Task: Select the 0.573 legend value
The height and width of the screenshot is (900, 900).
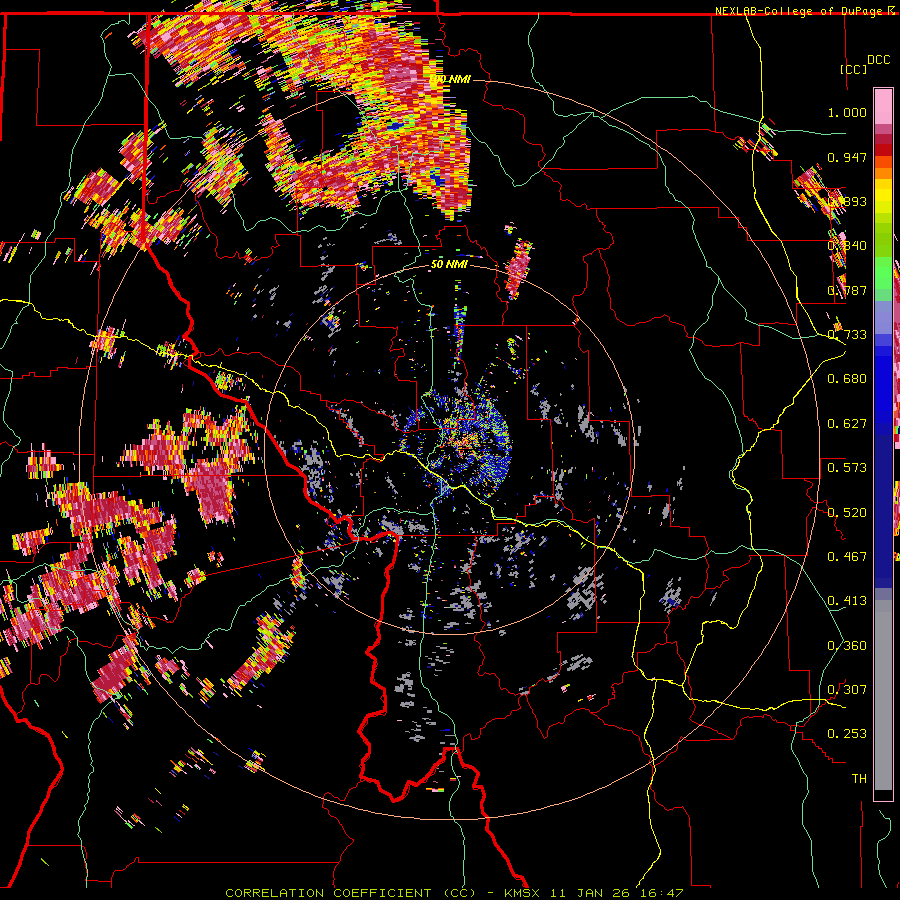Action: (x=847, y=468)
